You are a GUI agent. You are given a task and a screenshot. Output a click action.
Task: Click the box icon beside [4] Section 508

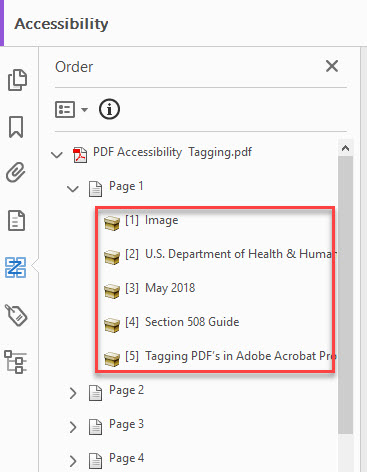tap(112, 325)
